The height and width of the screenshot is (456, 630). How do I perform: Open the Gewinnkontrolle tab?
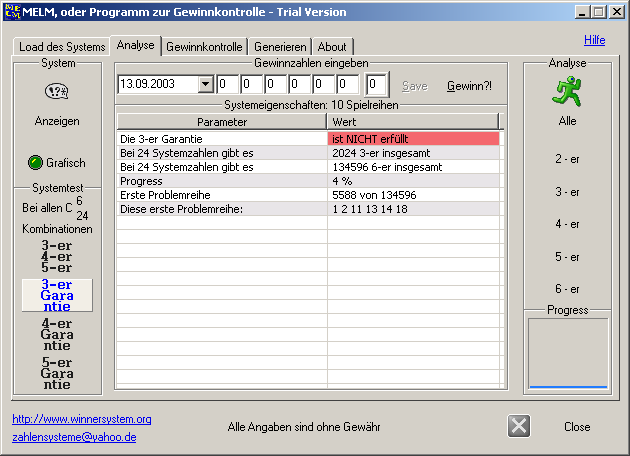[x=204, y=47]
